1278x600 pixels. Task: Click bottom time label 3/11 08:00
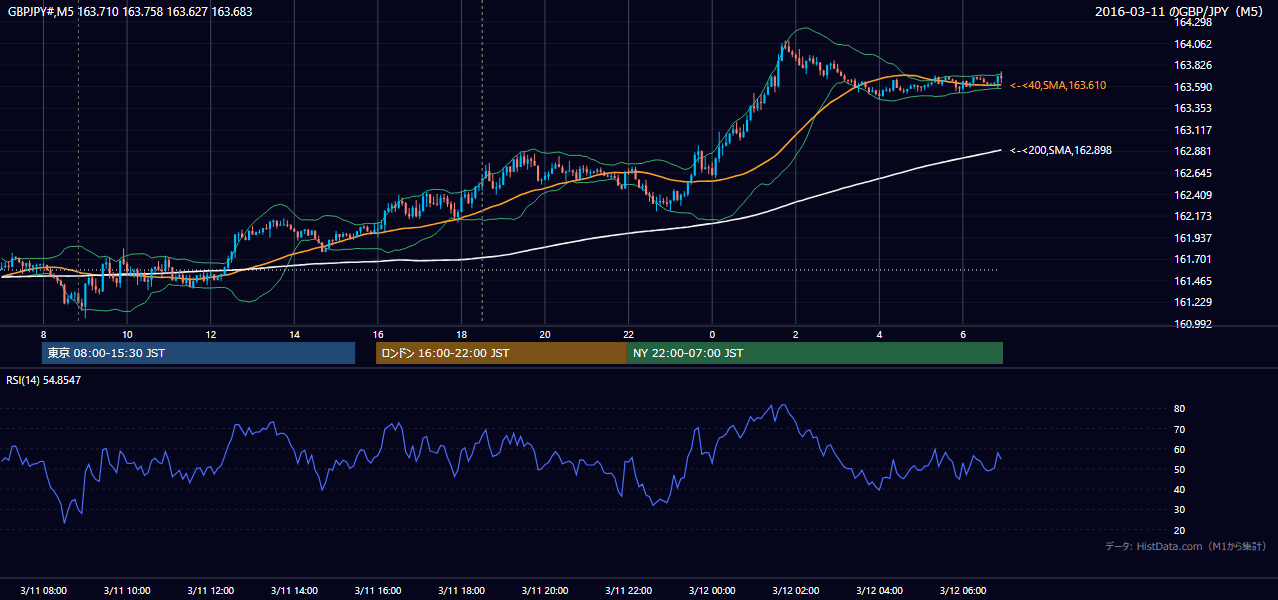[43, 591]
